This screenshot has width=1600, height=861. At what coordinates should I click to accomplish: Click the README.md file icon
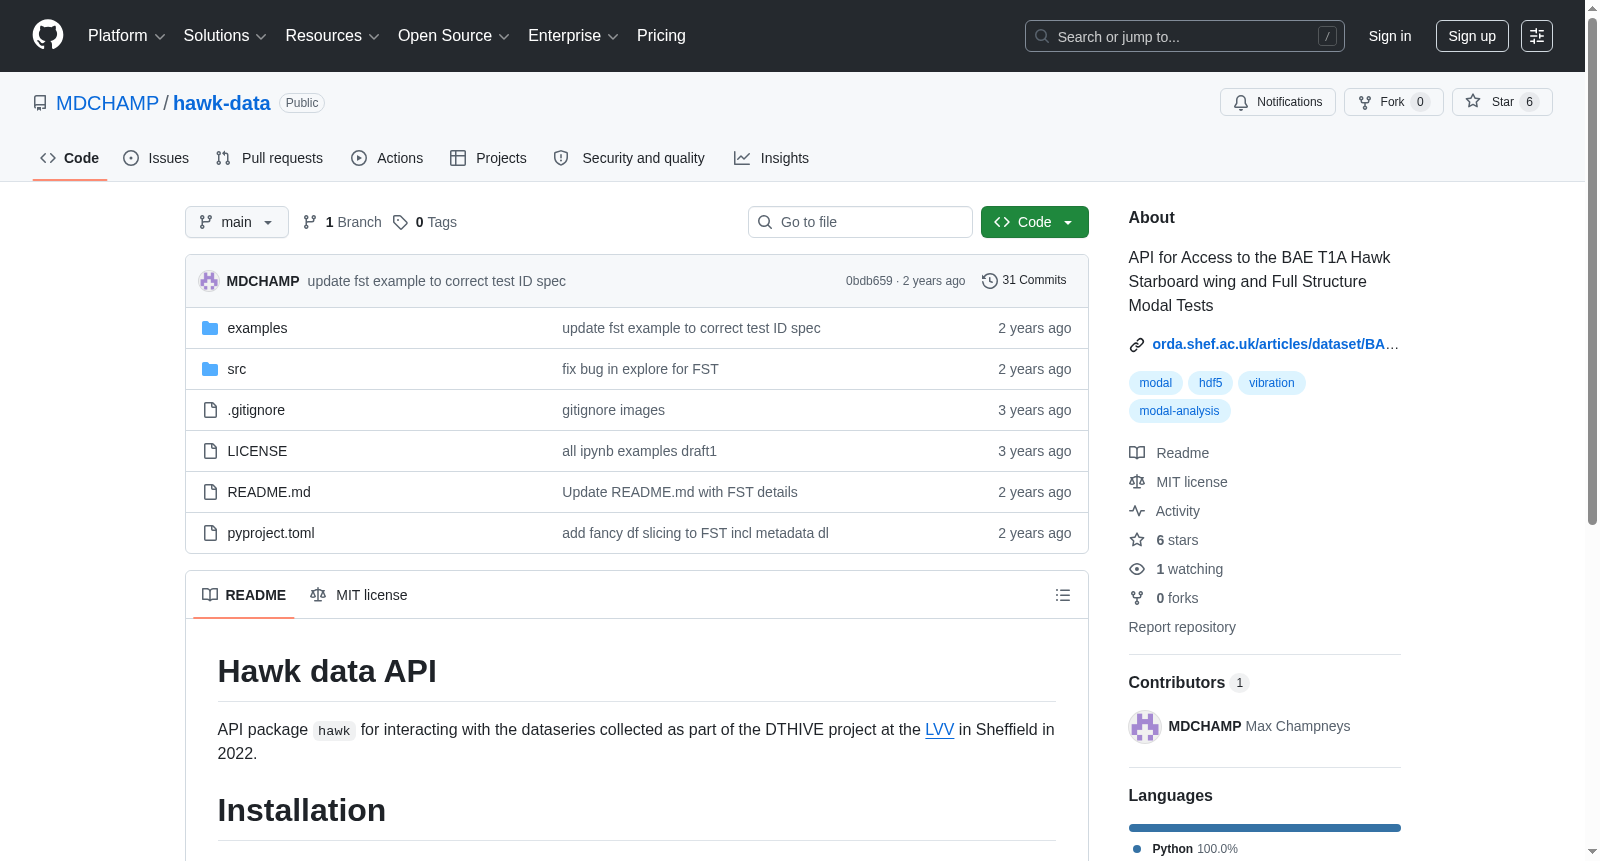pyautogui.click(x=210, y=492)
